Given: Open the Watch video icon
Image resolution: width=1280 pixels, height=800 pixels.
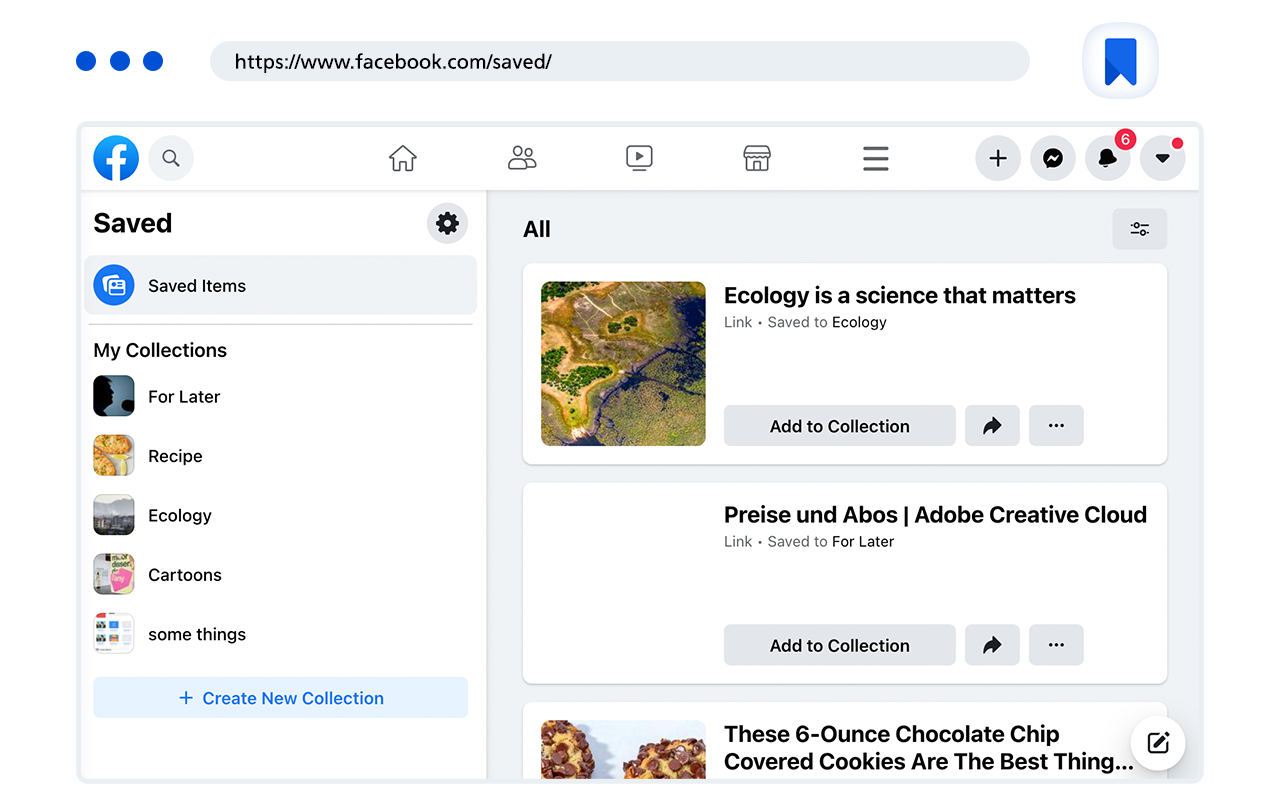Looking at the screenshot, I should point(639,158).
